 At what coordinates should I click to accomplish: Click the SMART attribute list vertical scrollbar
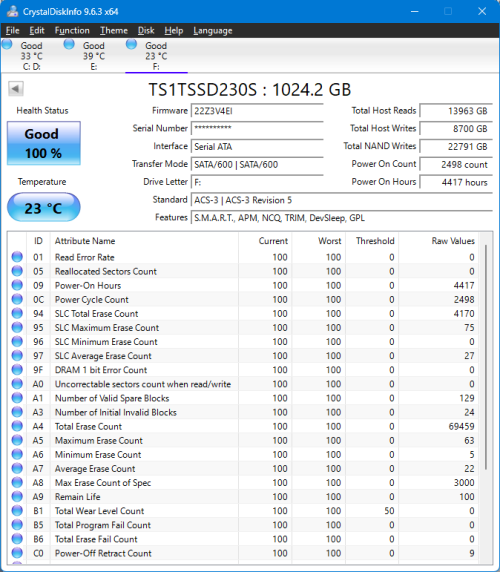coord(486,358)
